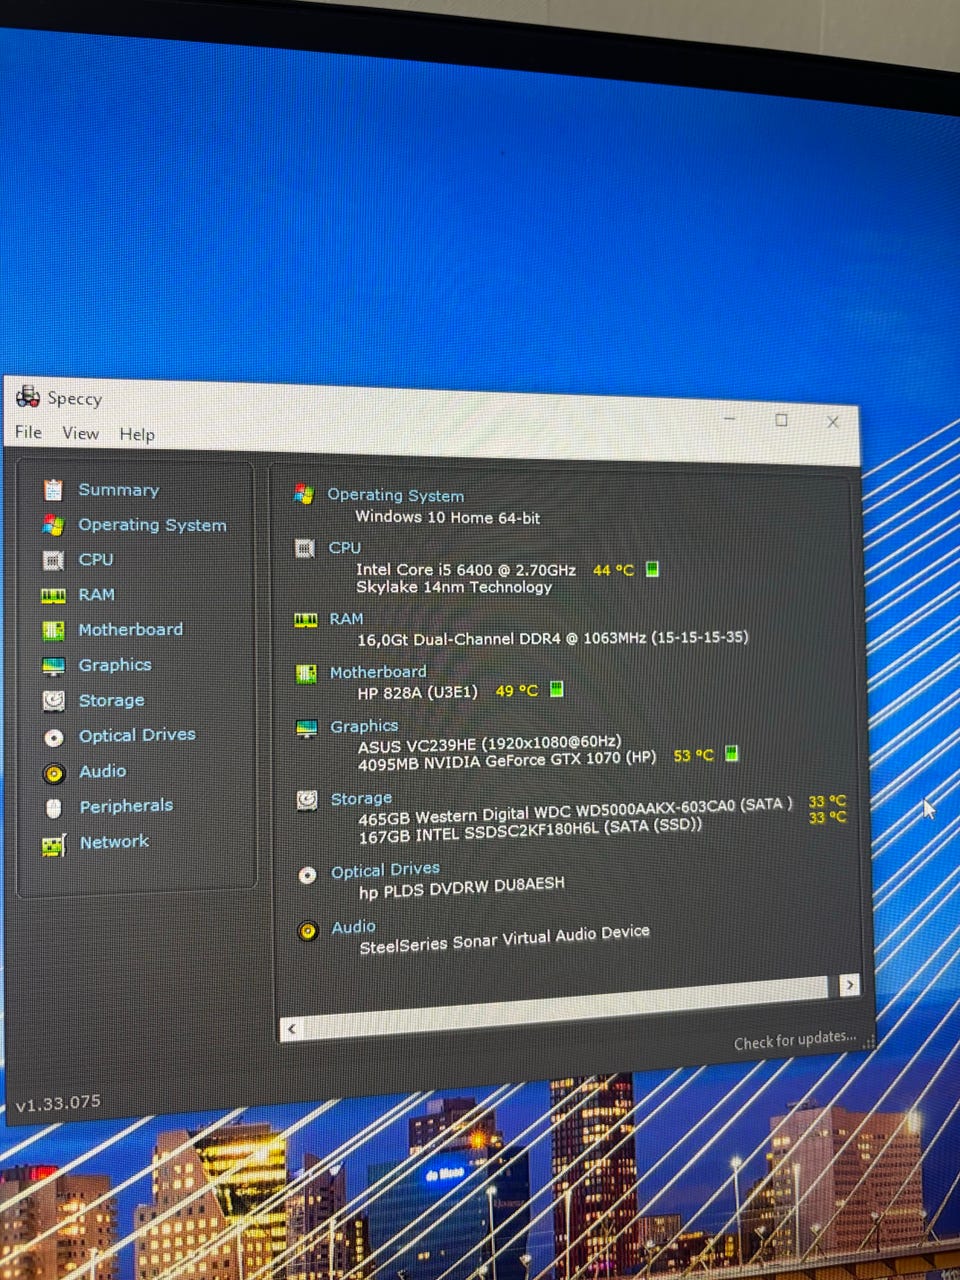Screen dimensions: 960x1280
Task: Open the Audio heading link in summary
Action: pos(353,927)
